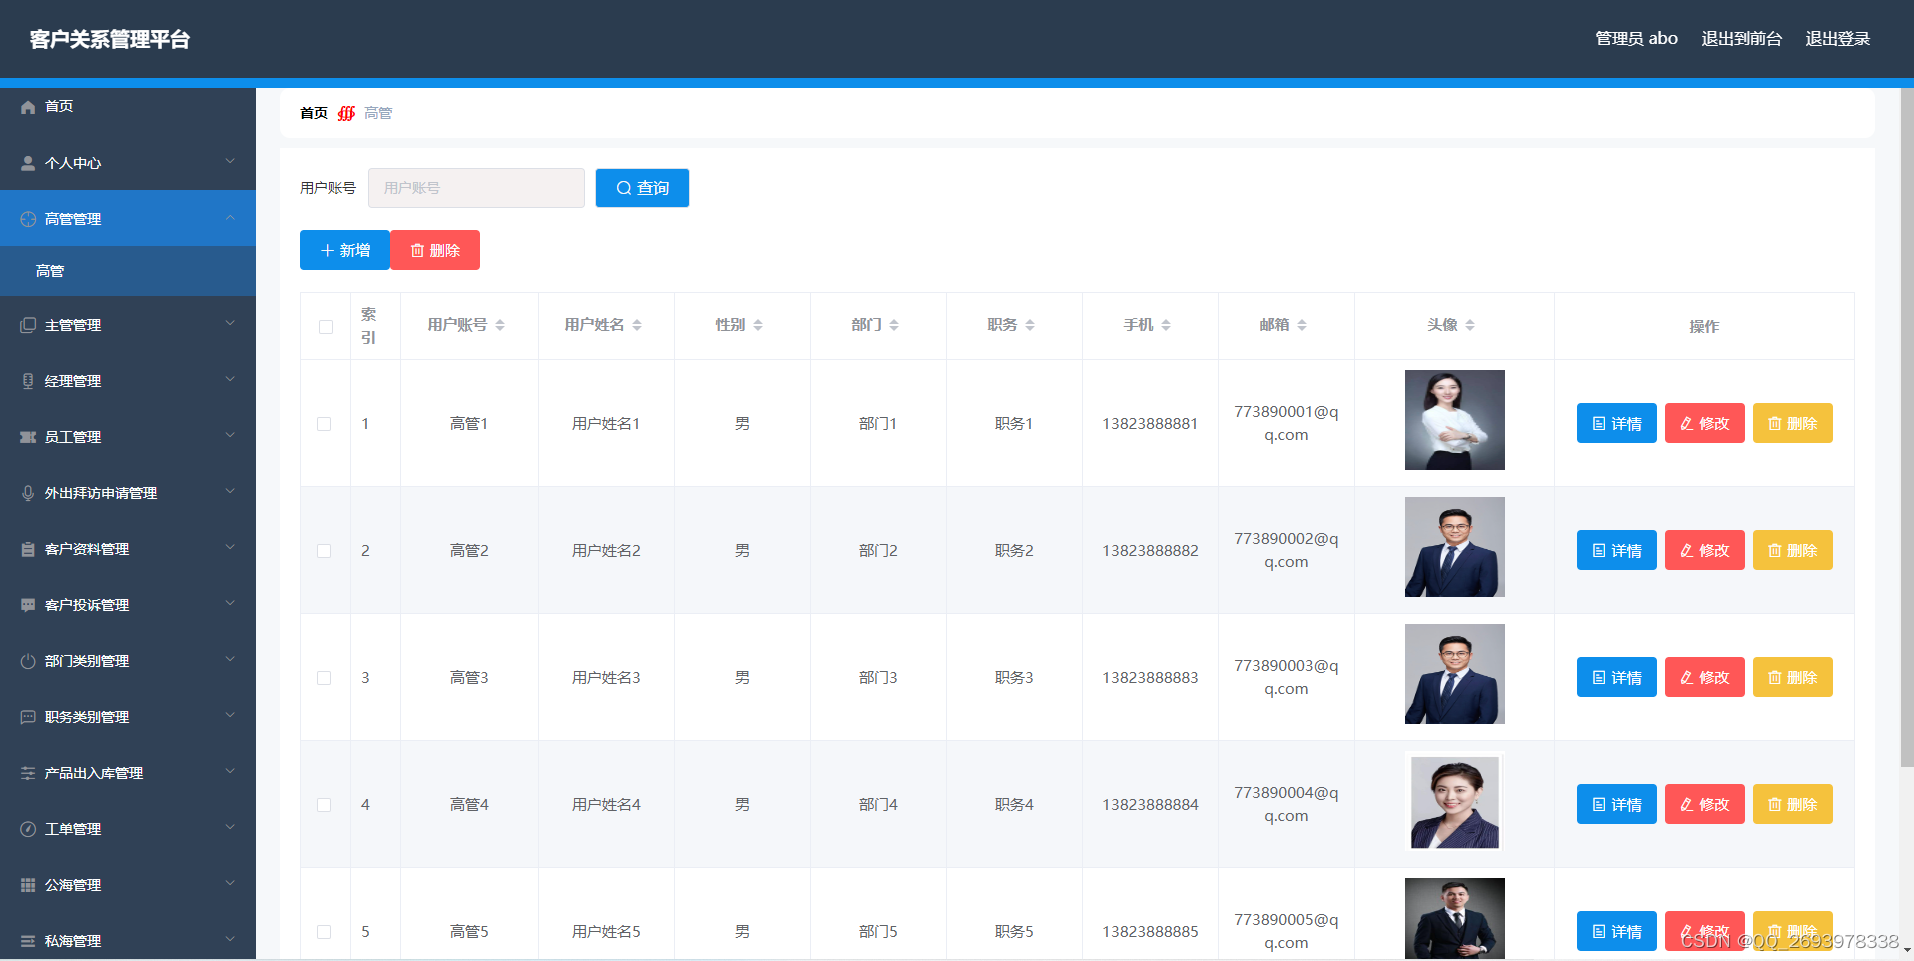Click the grid icon for 公海管理

[28, 885]
